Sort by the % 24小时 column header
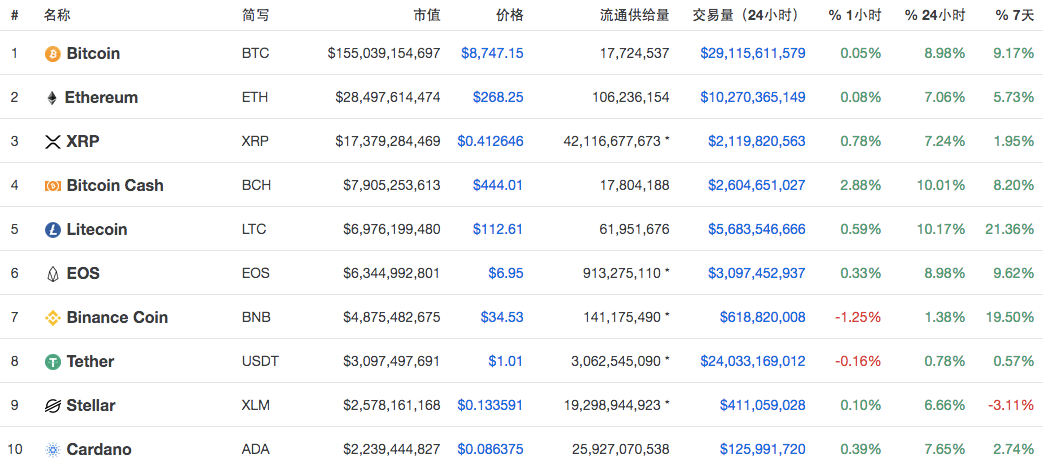The height and width of the screenshot is (465, 1043). [935, 15]
